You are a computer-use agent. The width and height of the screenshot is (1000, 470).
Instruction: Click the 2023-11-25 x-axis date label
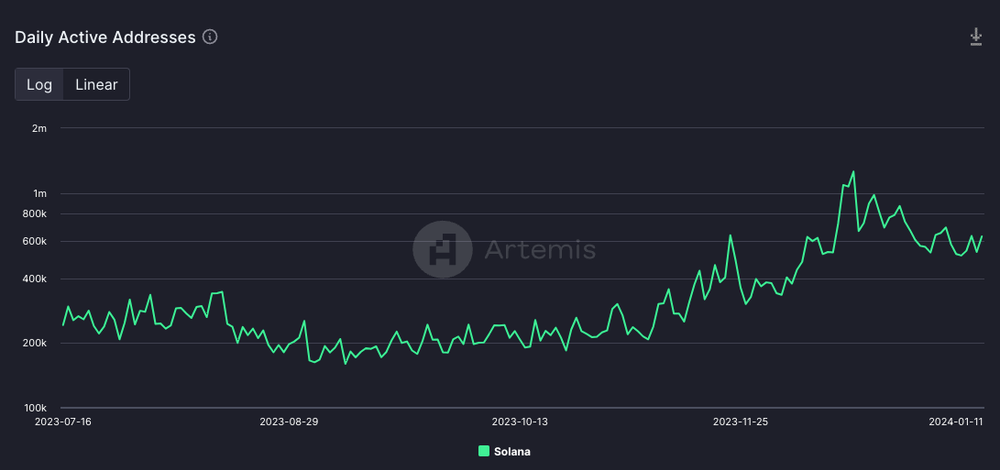(742, 422)
